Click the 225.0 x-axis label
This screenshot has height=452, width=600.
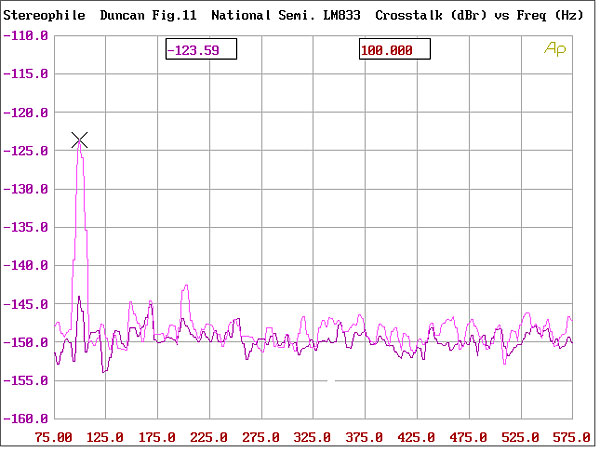[x=209, y=437]
